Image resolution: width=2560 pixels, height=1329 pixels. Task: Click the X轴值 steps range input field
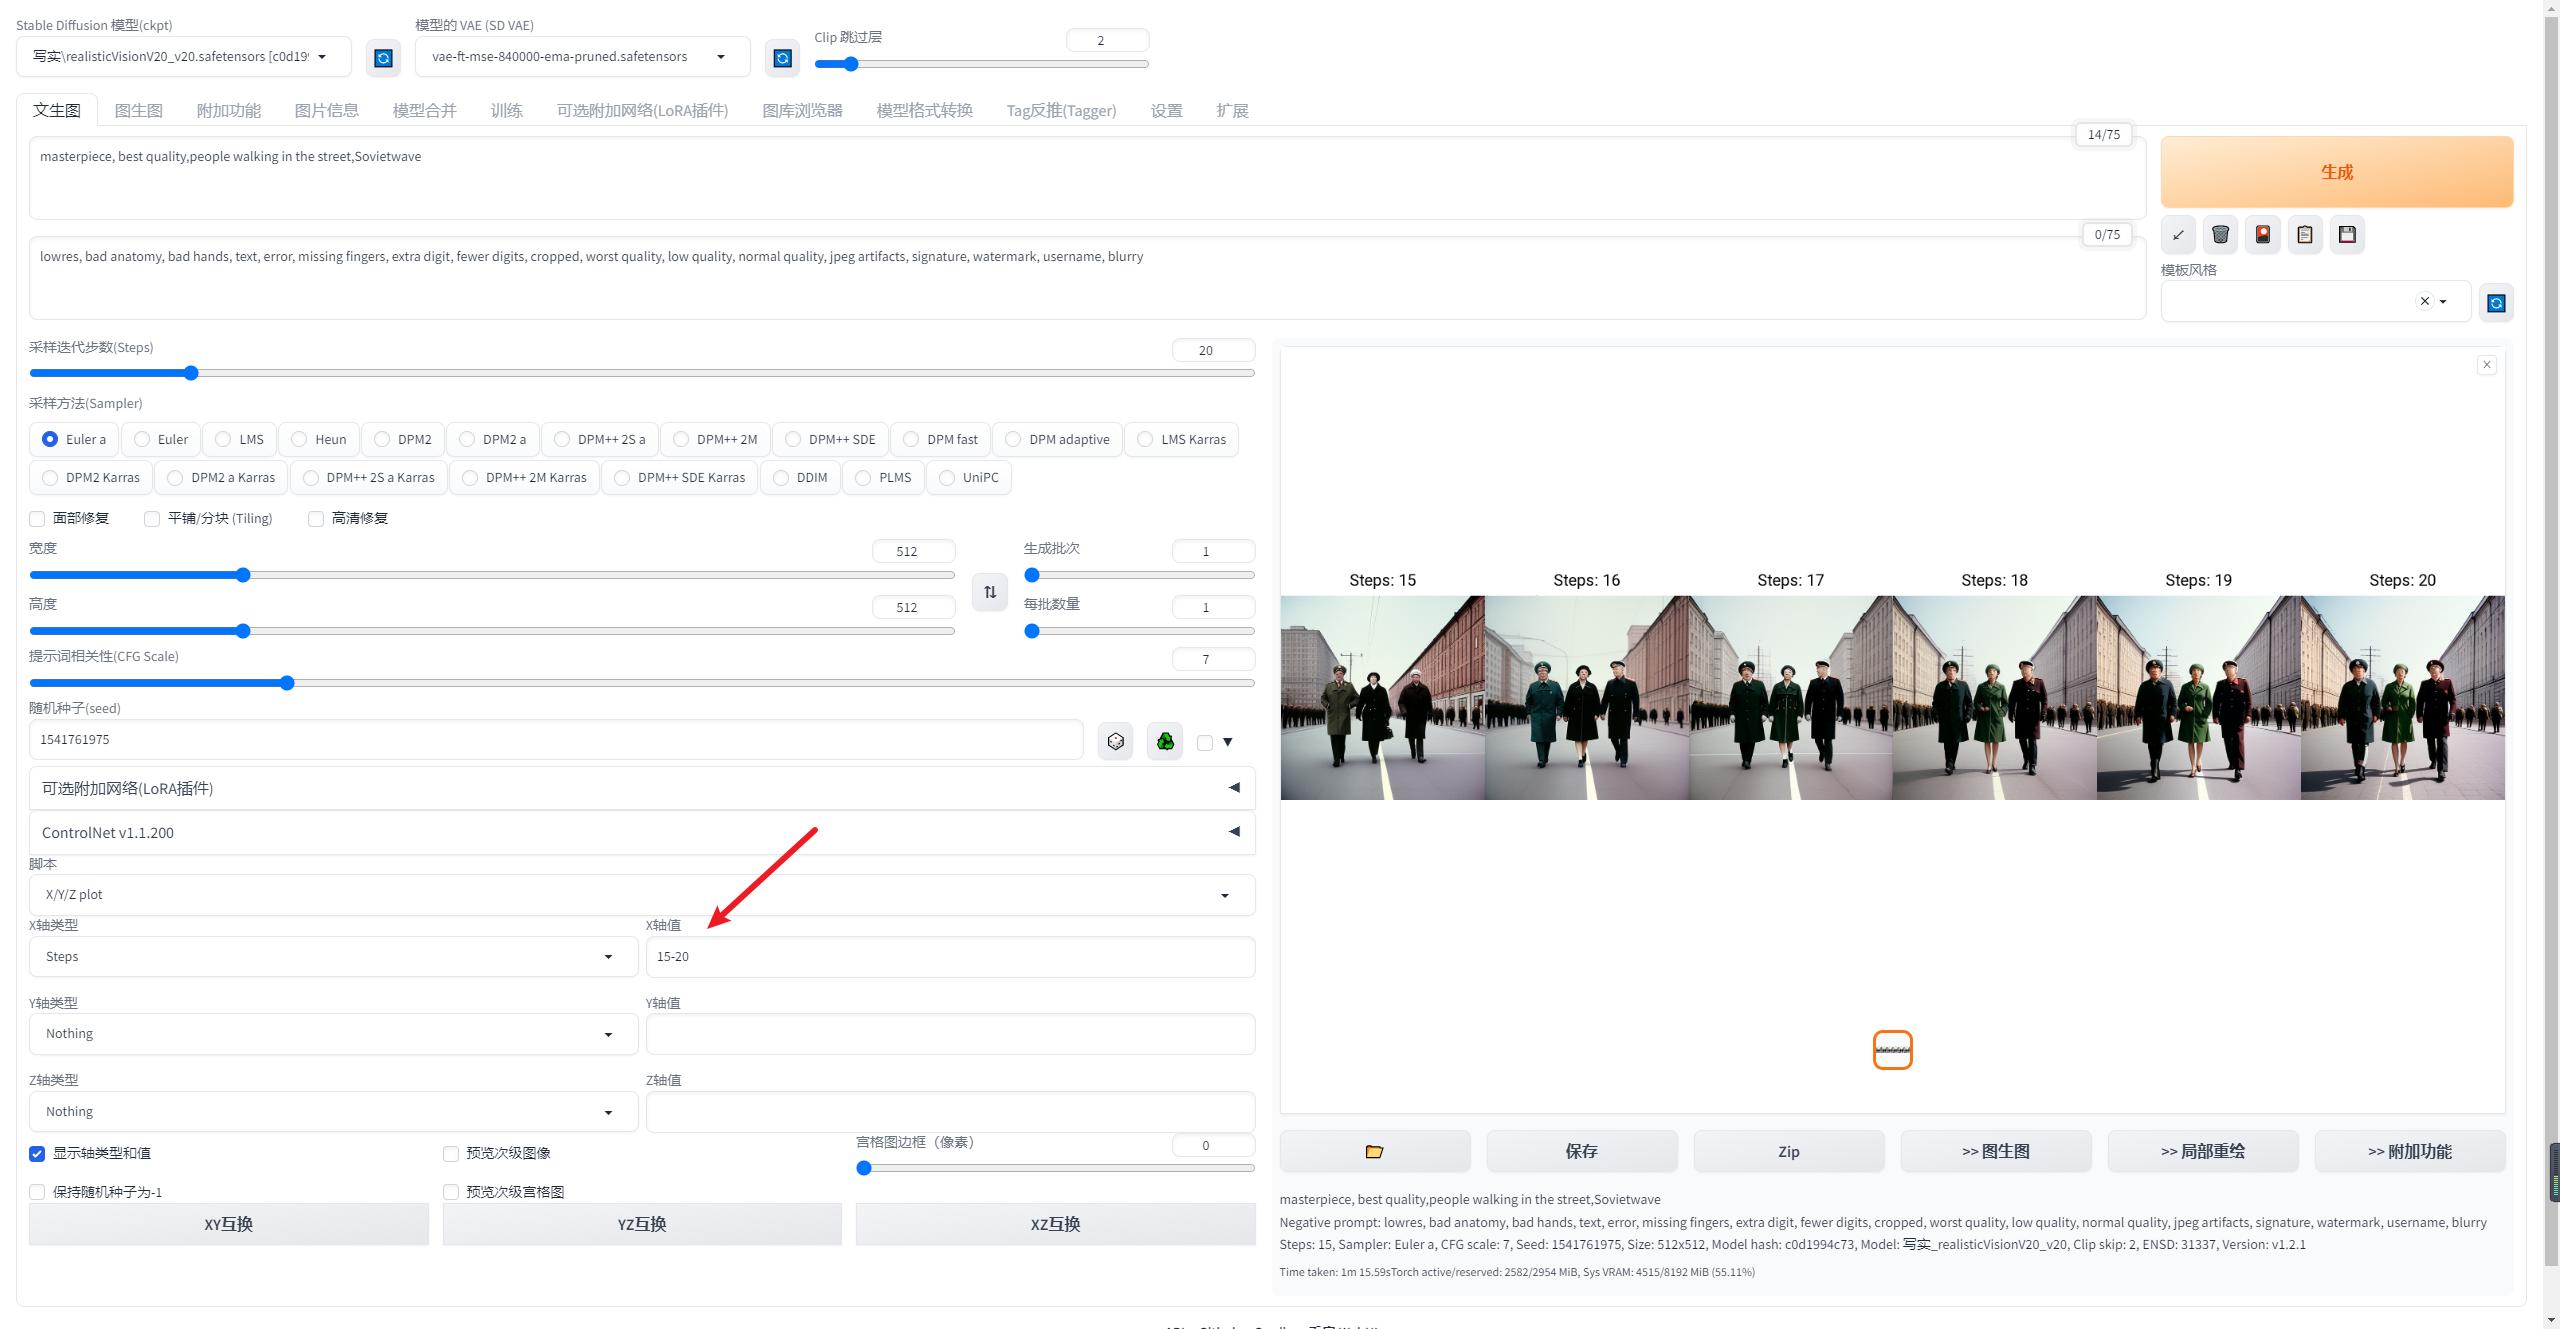point(948,957)
